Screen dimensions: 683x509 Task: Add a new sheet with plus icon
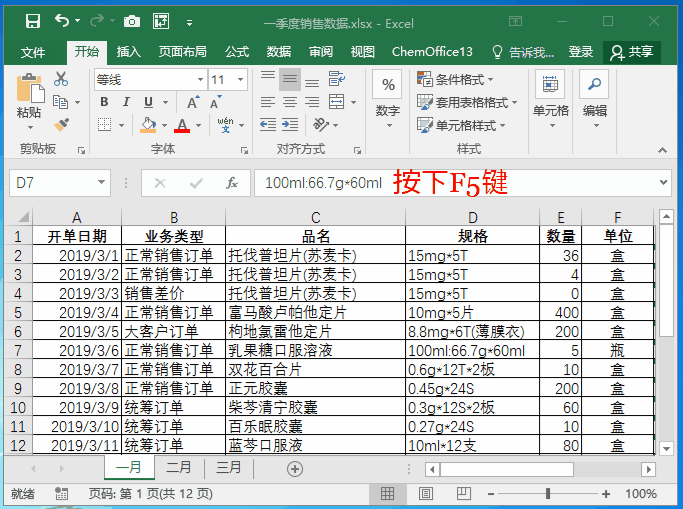[x=295, y=469]
